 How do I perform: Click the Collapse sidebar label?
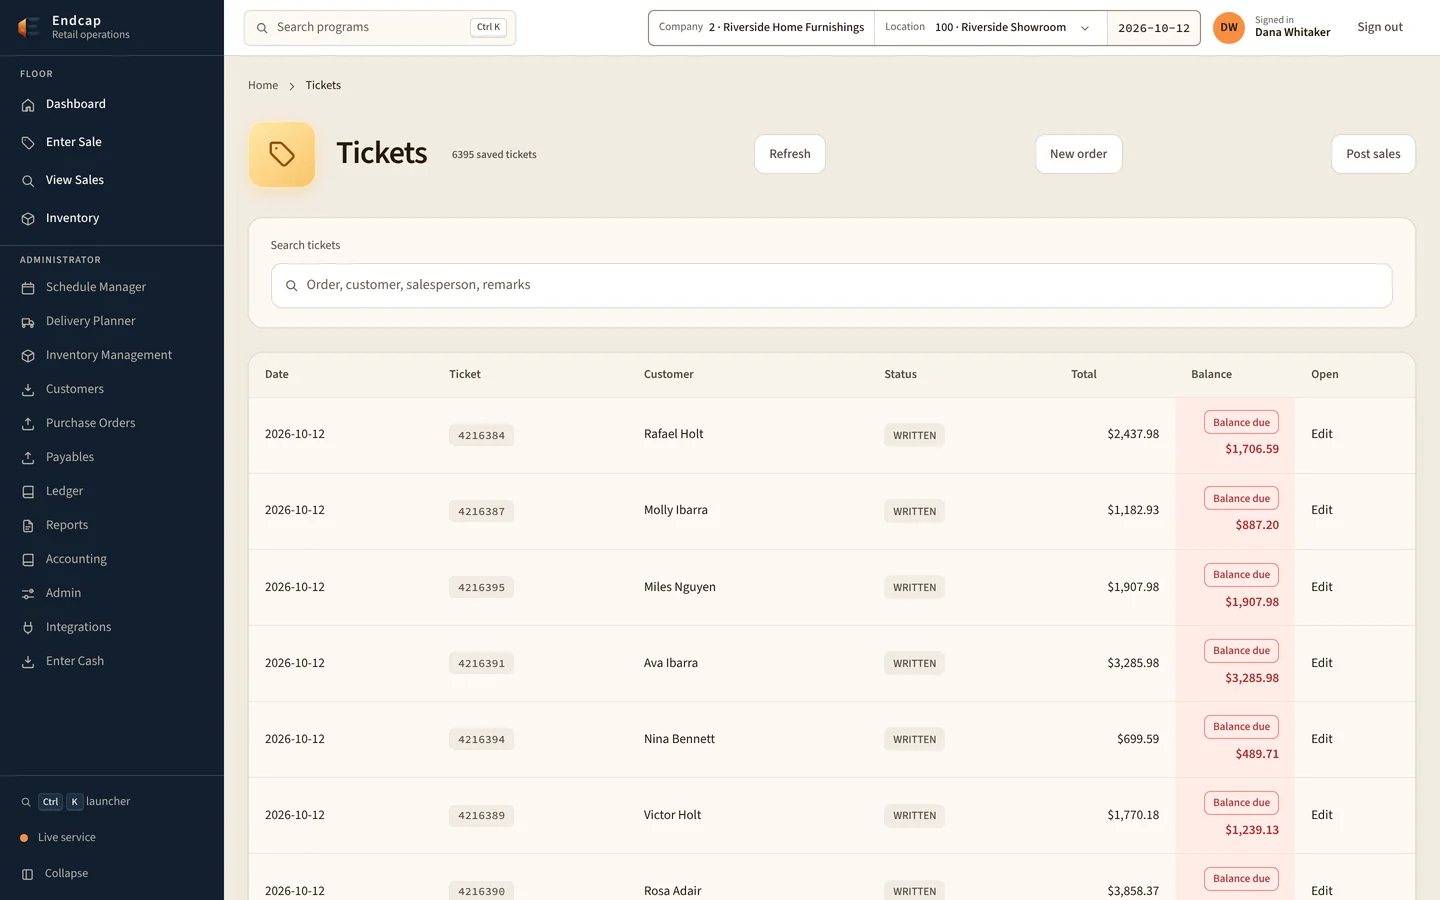tap(66, 873)
